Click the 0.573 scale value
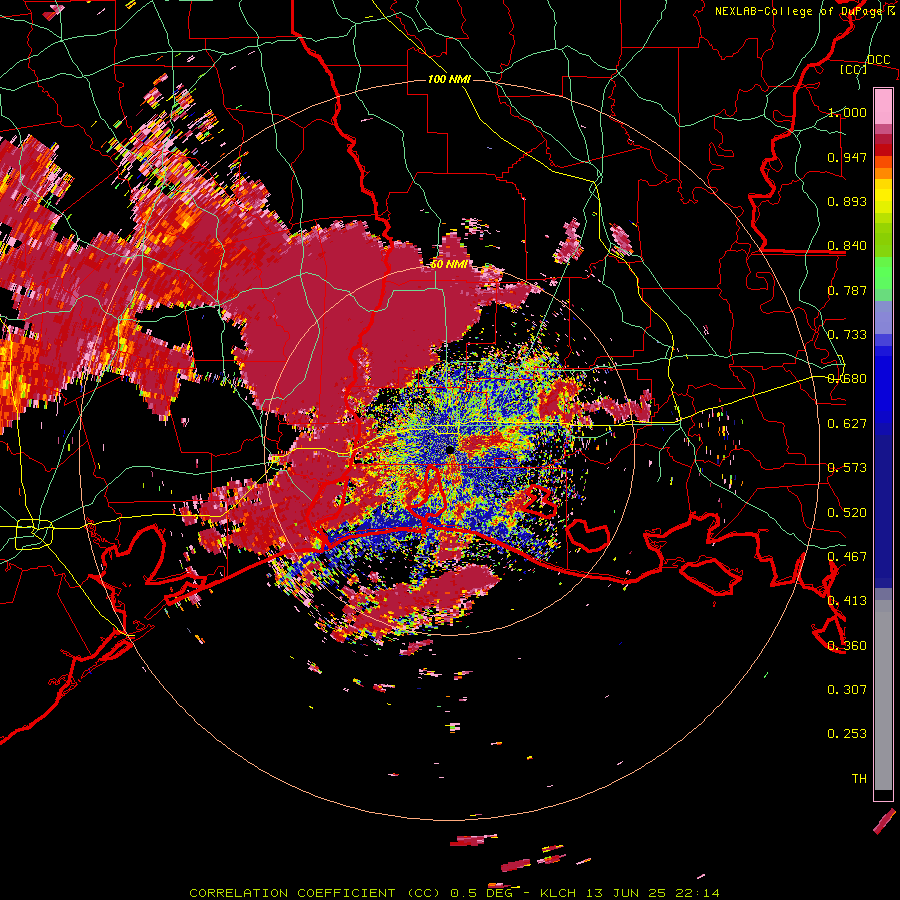Image resolution: width=900 pixels, height=900 pixels. point(847,468)
